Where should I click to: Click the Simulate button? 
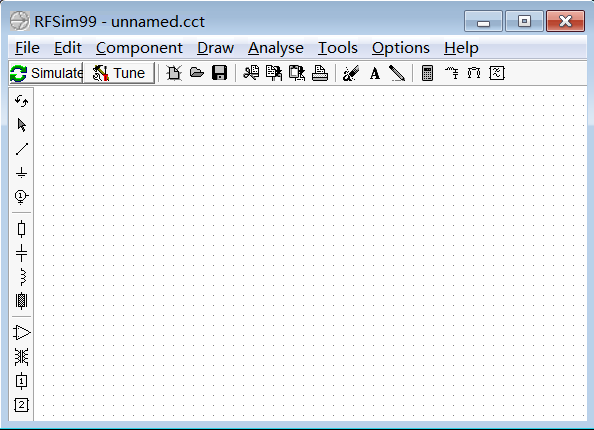point(46,73)
